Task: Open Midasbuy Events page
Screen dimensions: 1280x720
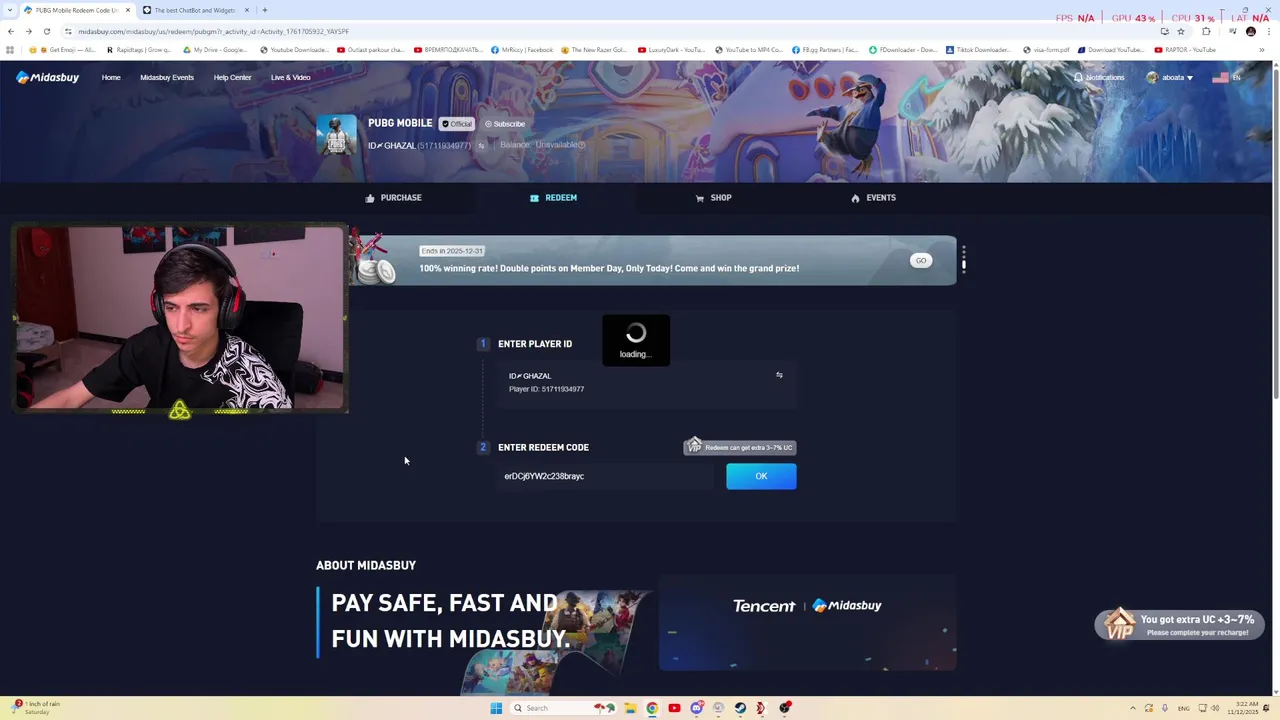Action: [x=167, y=77]
